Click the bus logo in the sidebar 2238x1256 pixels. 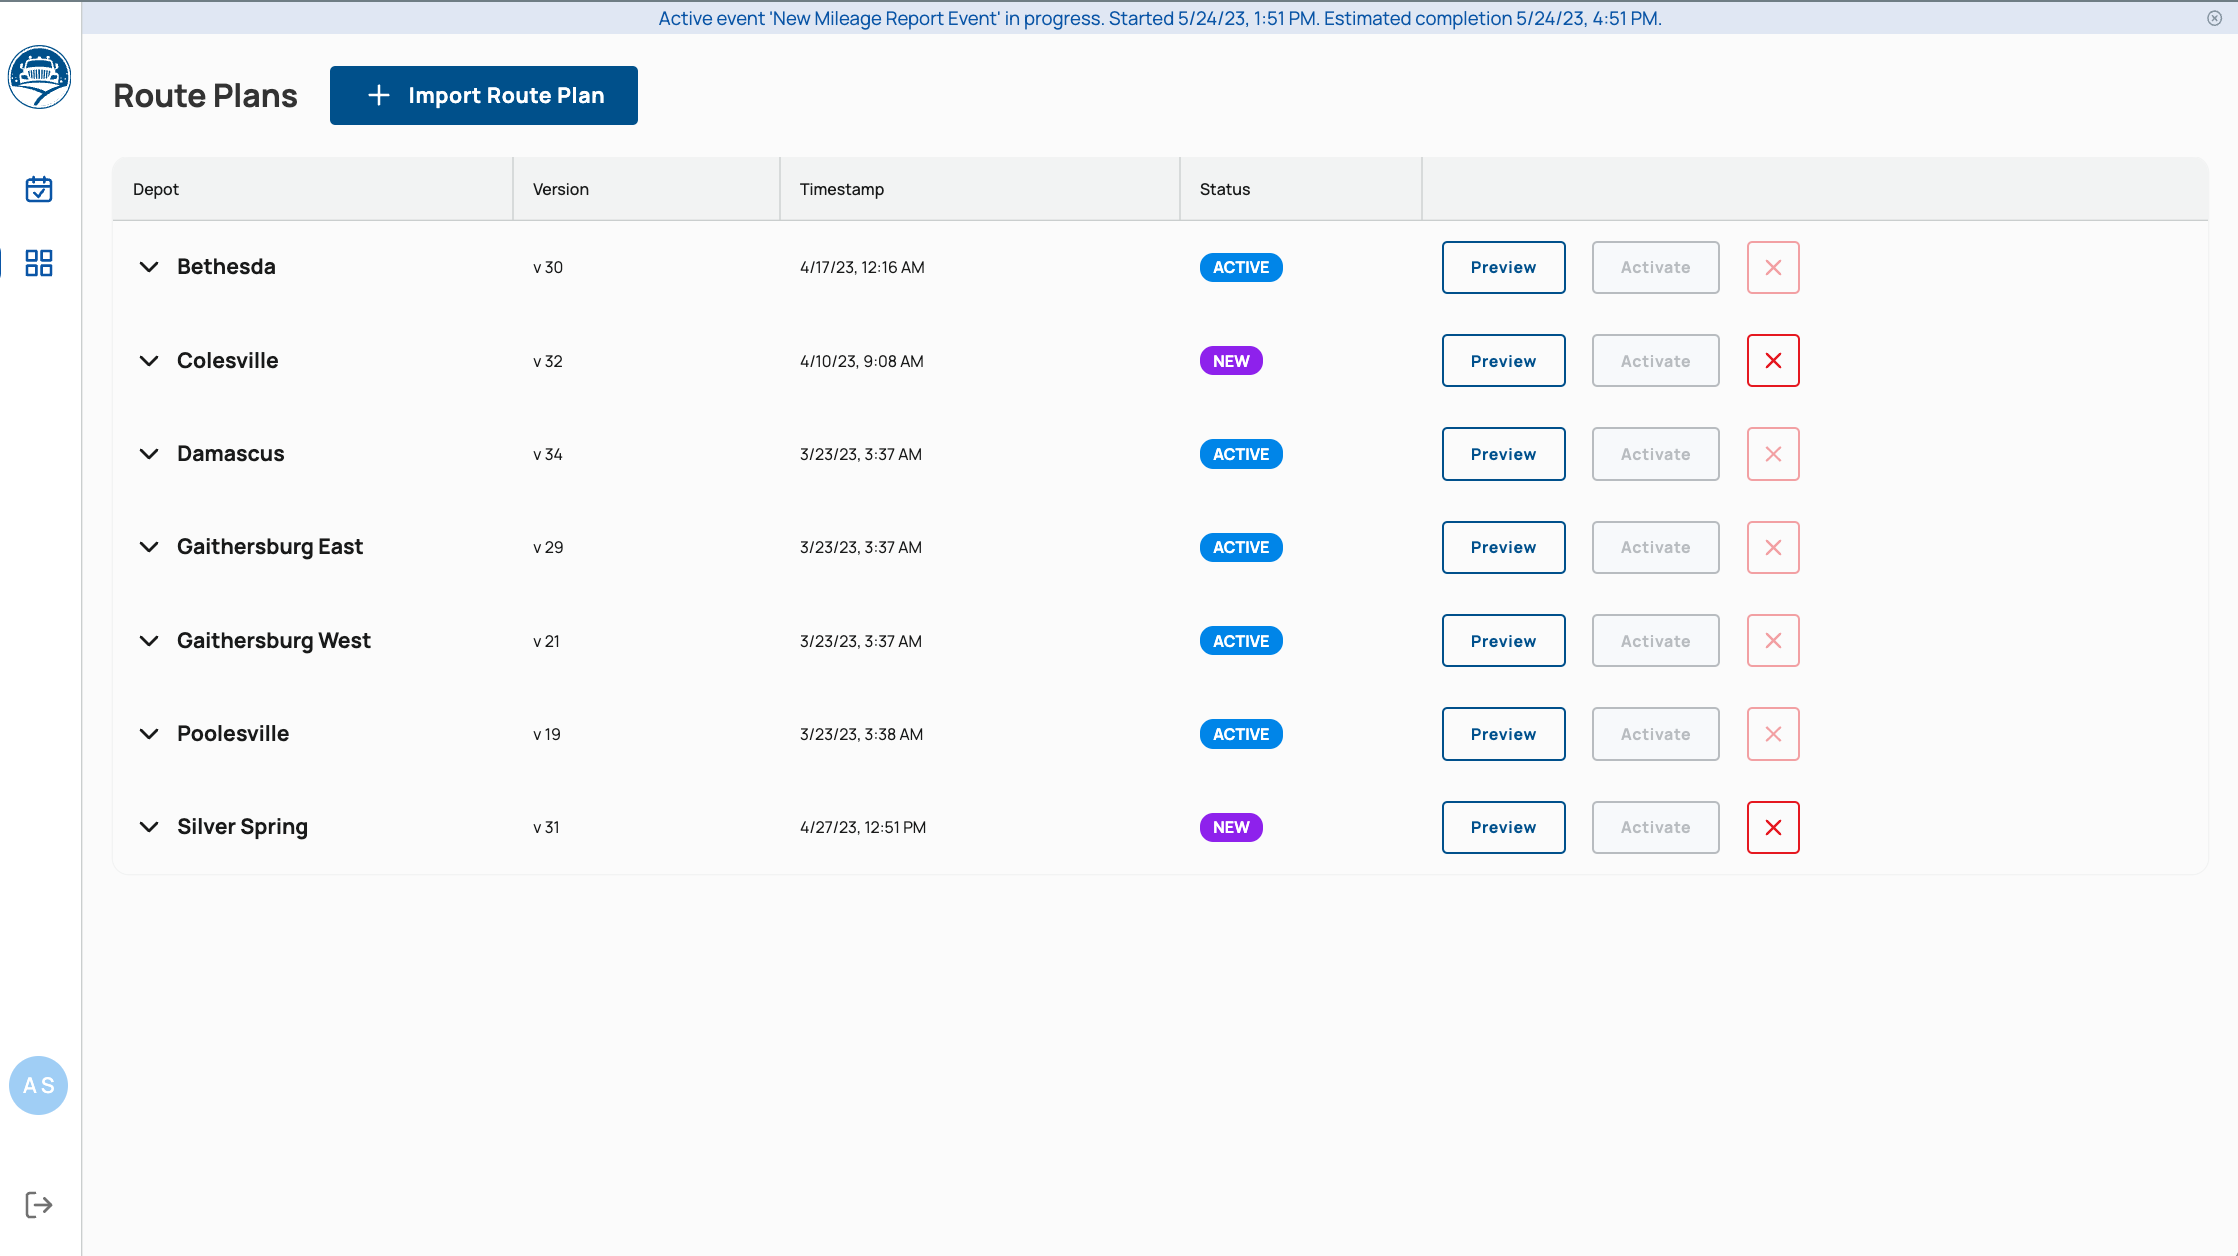point(39,77)
